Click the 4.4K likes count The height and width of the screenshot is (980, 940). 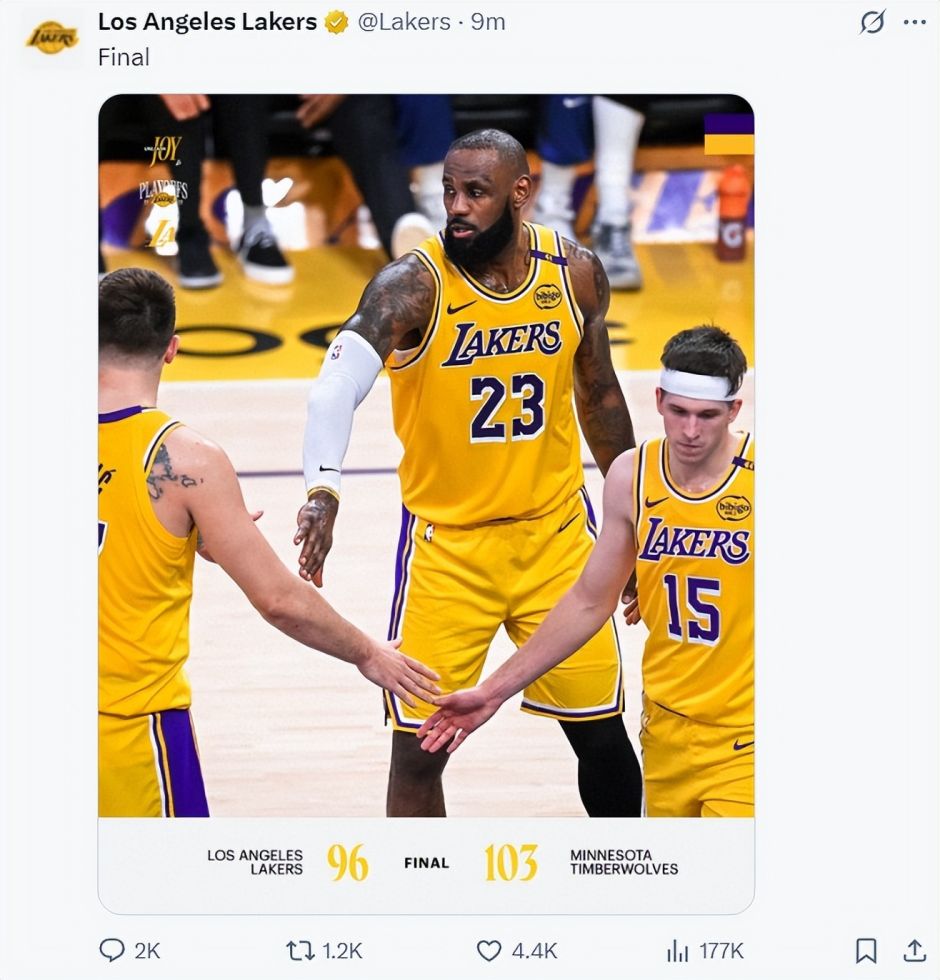pos(534,951)
